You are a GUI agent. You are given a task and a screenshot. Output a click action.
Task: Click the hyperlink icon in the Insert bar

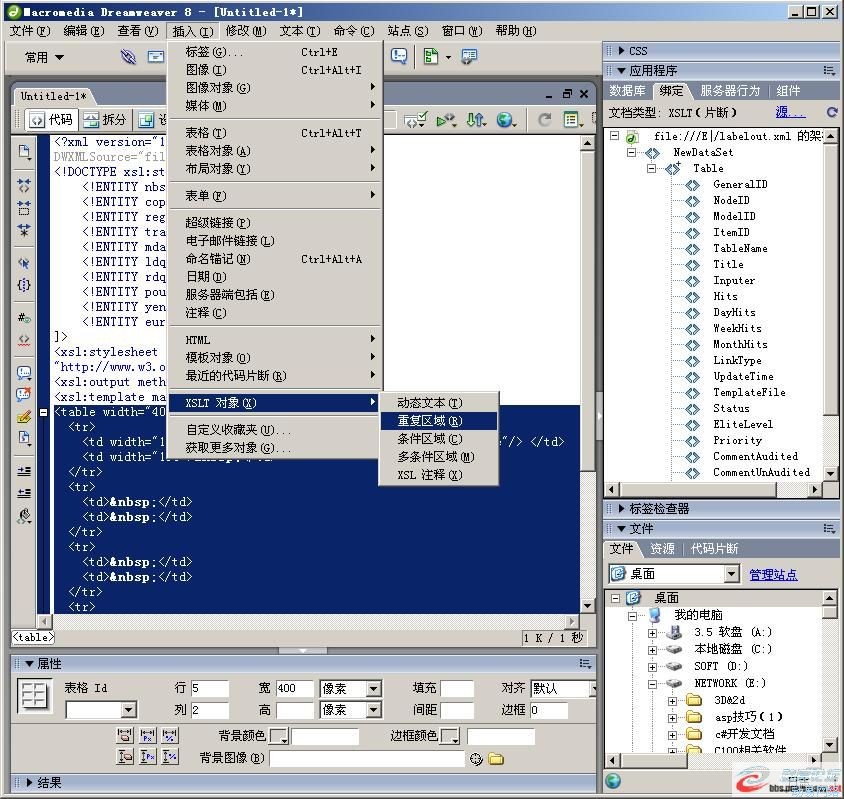(128, 57)
